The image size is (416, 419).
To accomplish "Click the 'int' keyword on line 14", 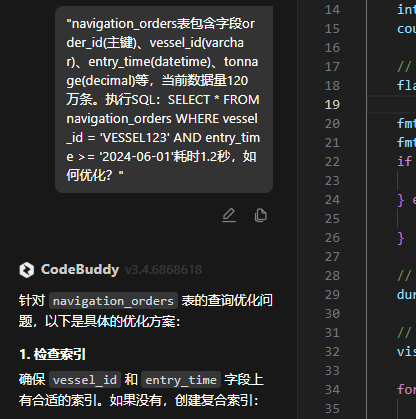I will [406, 10].
